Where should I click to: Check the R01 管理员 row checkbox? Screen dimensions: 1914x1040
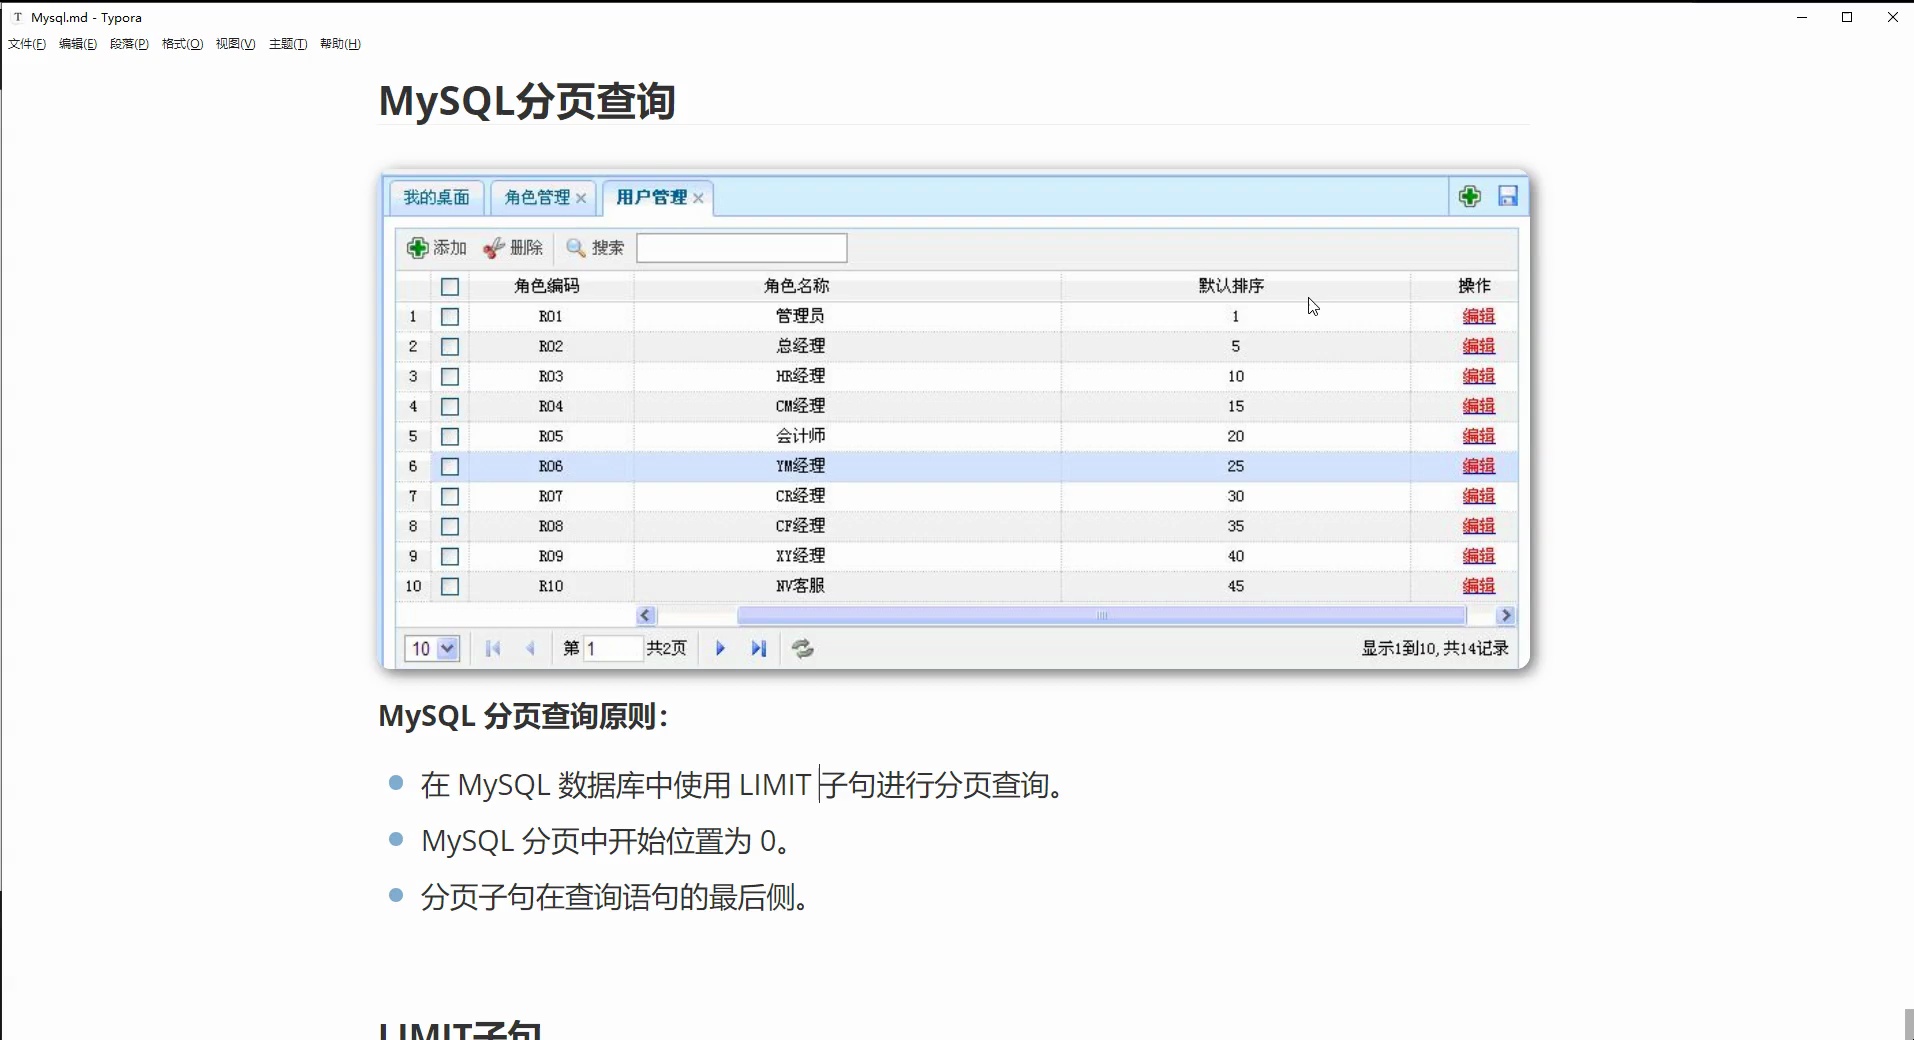450,317
